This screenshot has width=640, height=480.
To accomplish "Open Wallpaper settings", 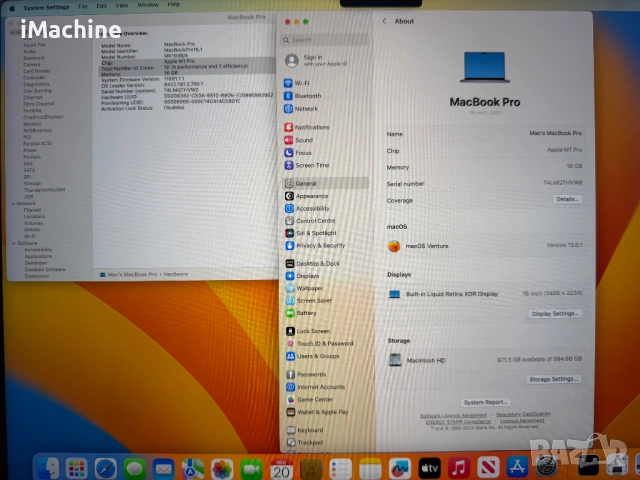I will (x=304, y=288).
